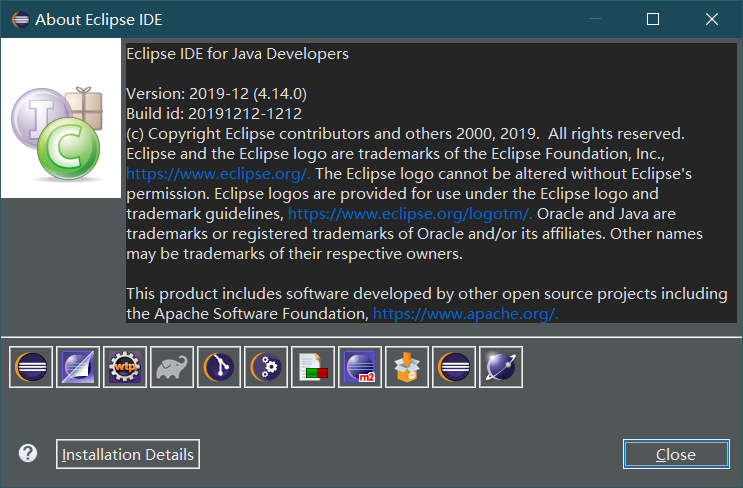The height and width of the screenshot is (488, 743).
Task: Click the question mark help icon
Action: (28, 453)
